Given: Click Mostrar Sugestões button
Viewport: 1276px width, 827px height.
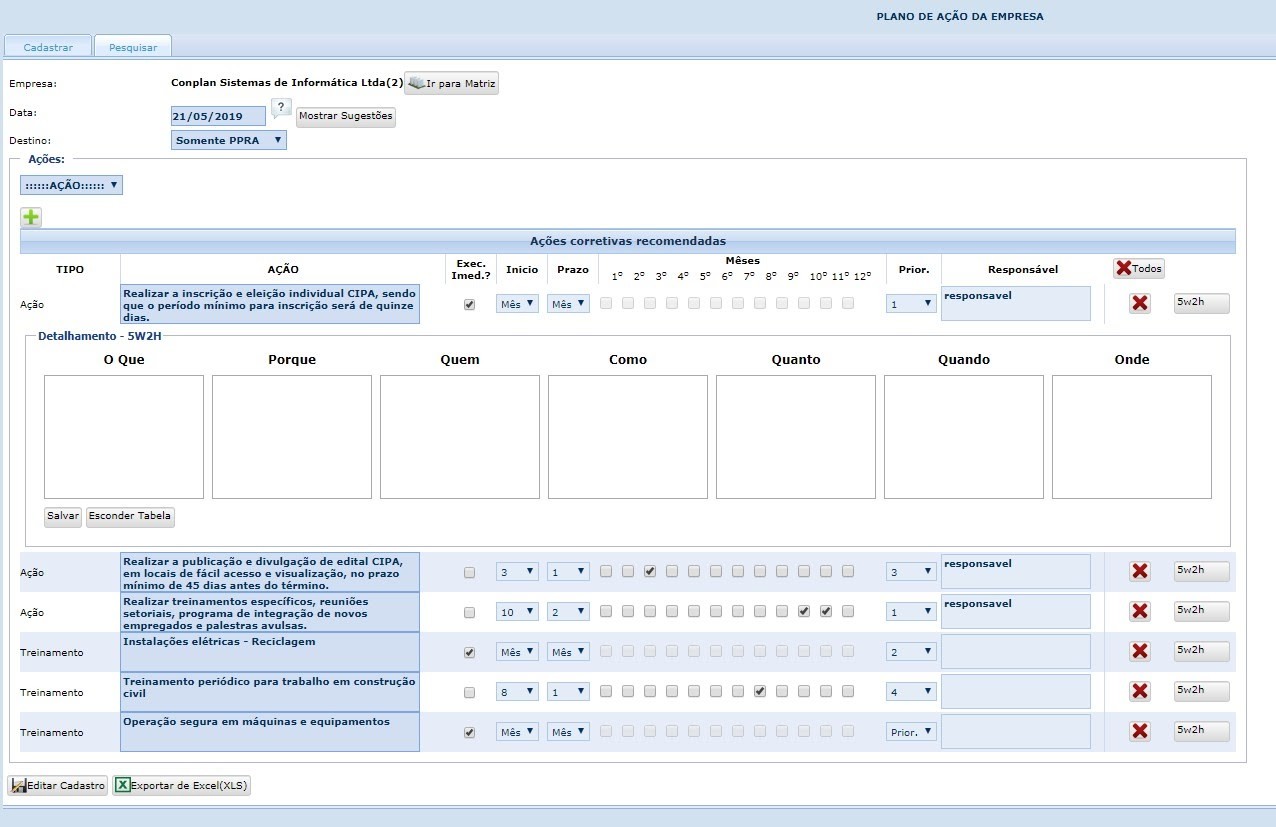Looking at the screenshot, I should pyautogui.click(x=346, y=117).
